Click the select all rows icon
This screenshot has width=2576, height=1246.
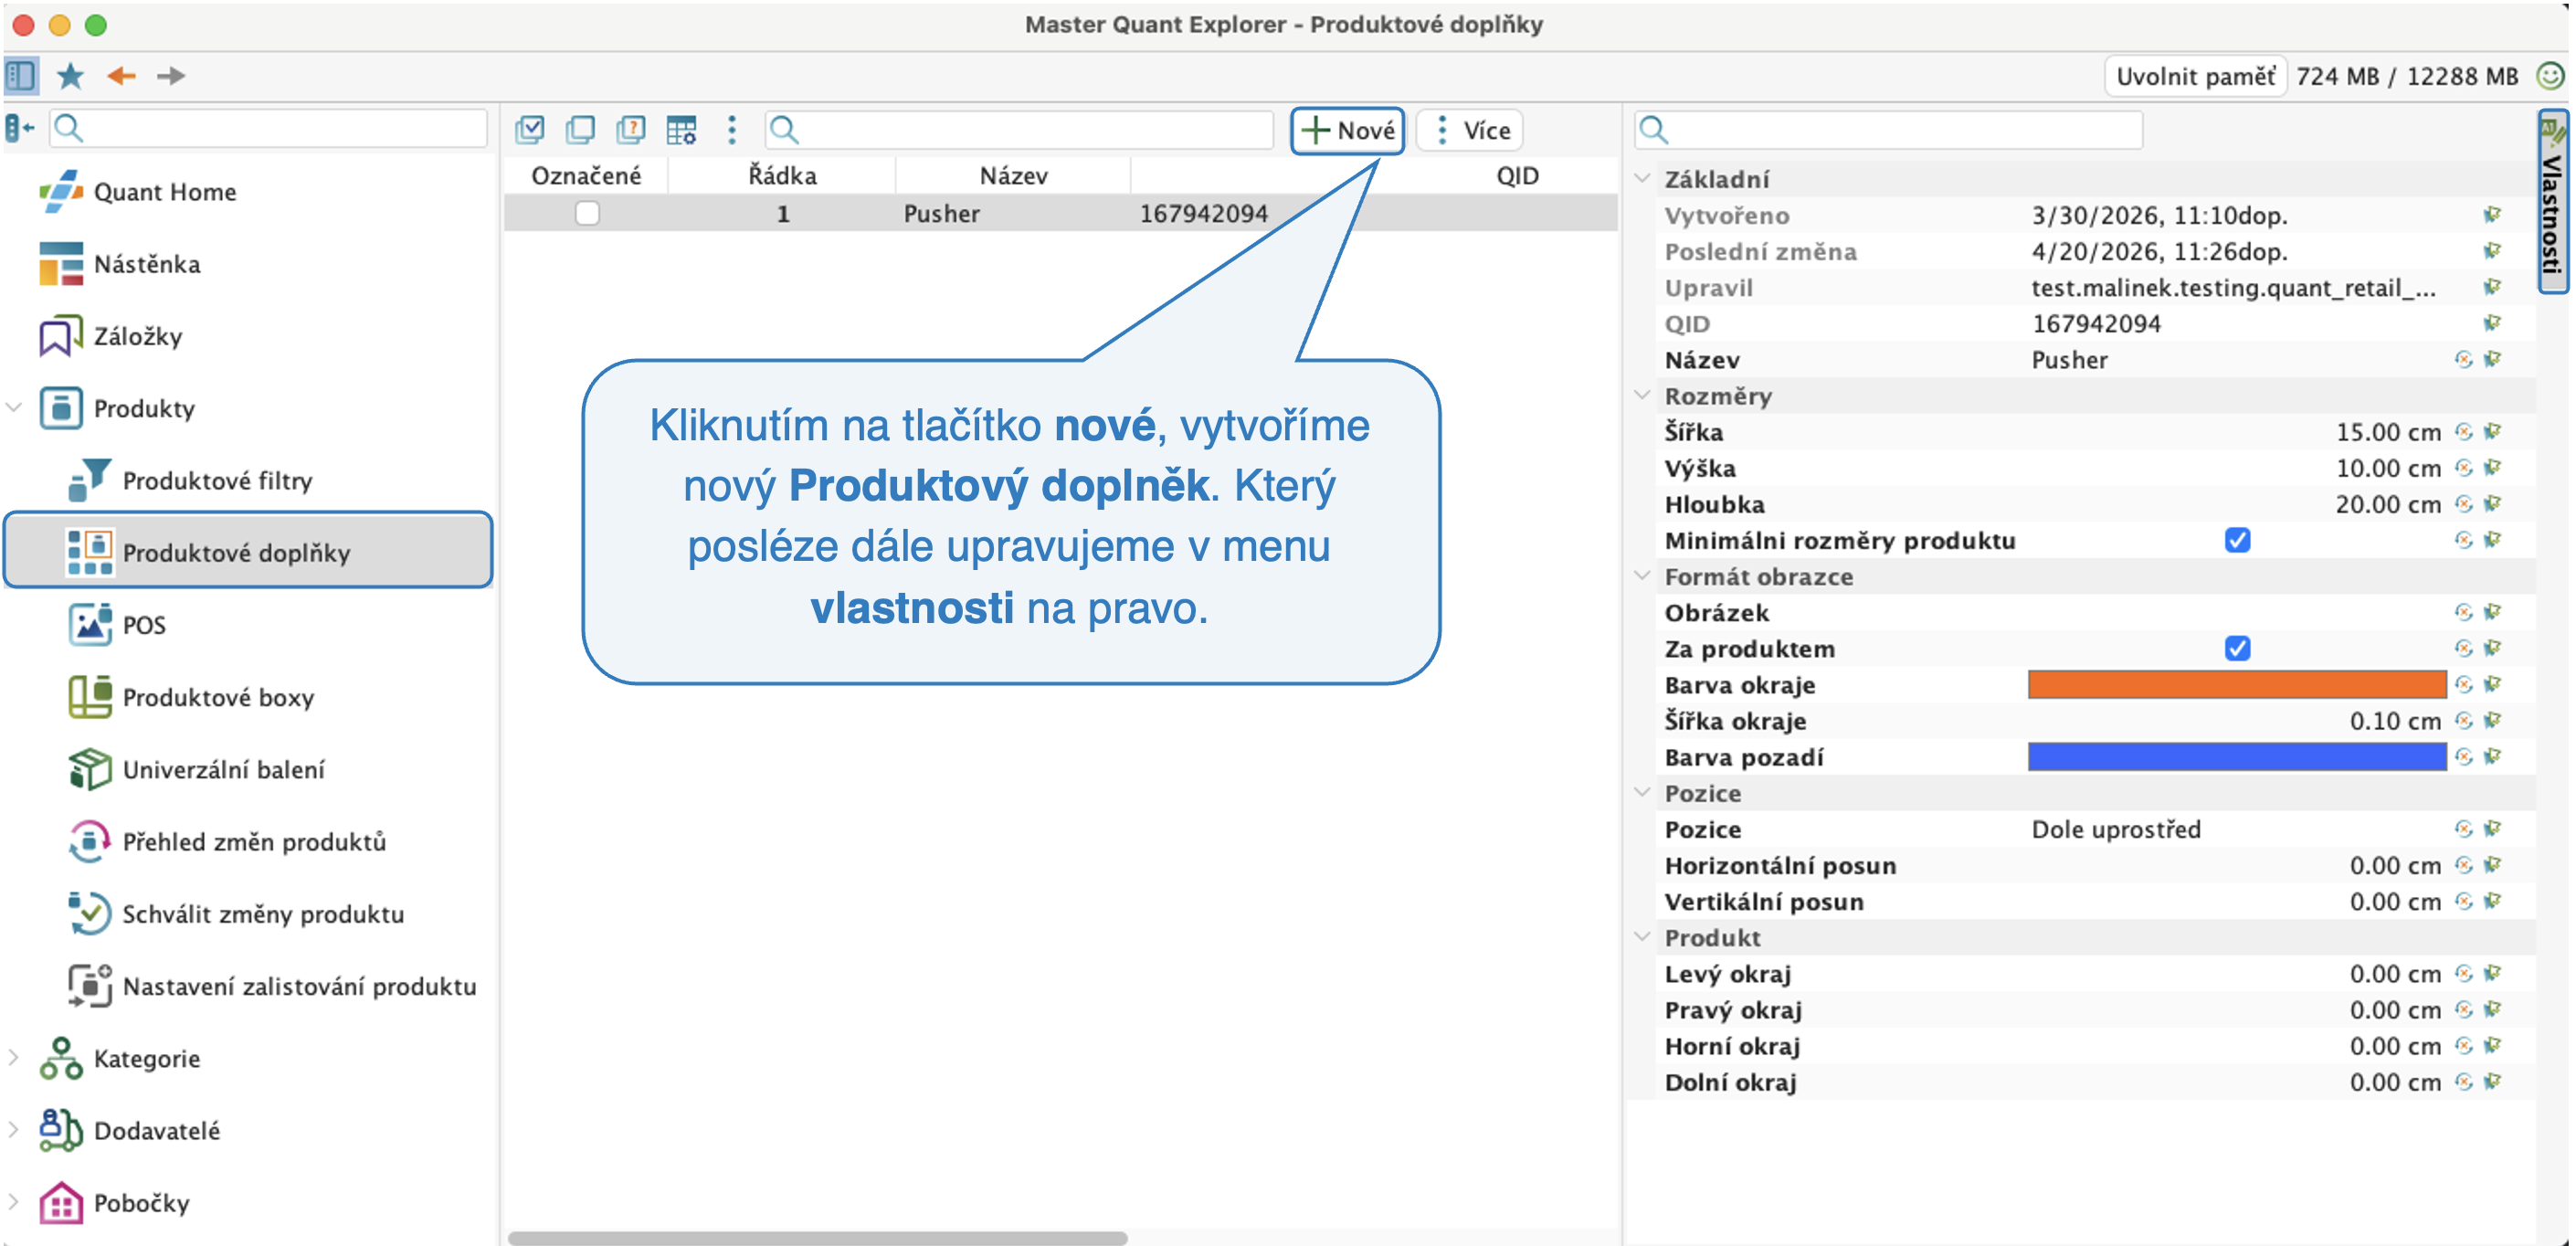[x=530, y=129]
